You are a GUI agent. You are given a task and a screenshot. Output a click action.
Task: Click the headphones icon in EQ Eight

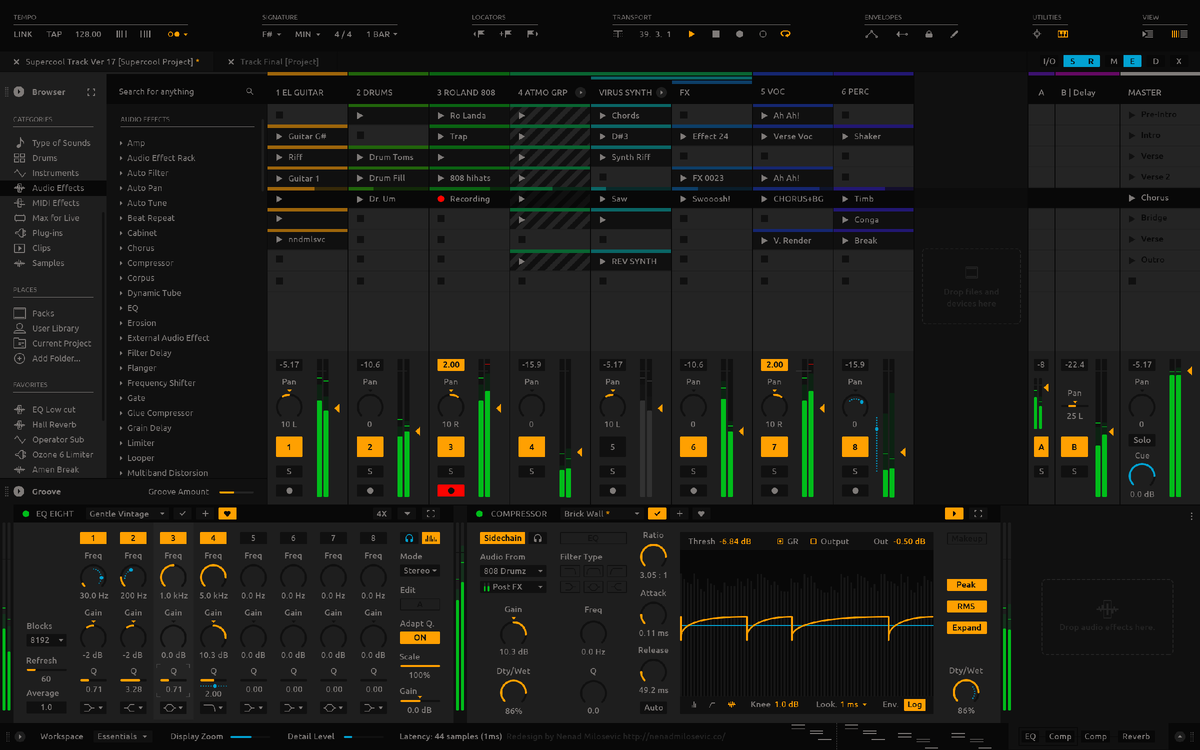(x=410, y=540)
